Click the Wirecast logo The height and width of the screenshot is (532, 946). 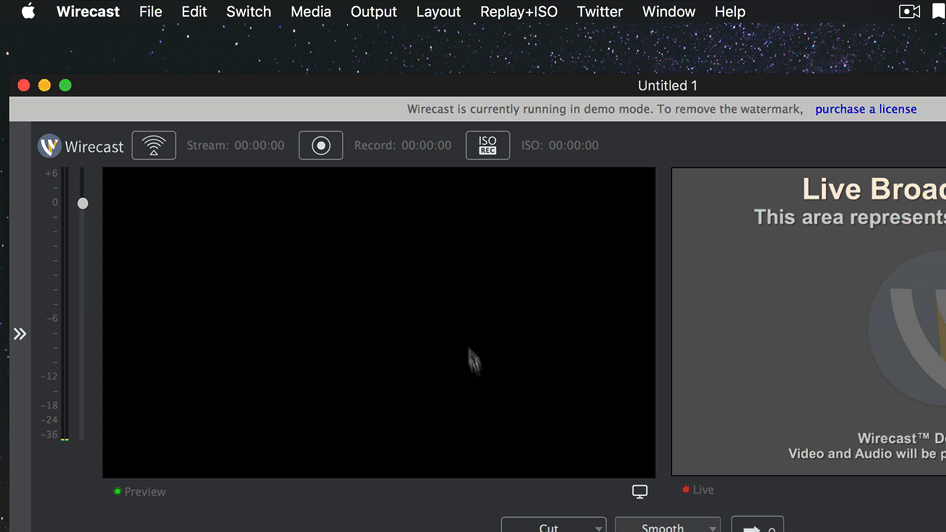pyautogui.click(x=80, y=147)
